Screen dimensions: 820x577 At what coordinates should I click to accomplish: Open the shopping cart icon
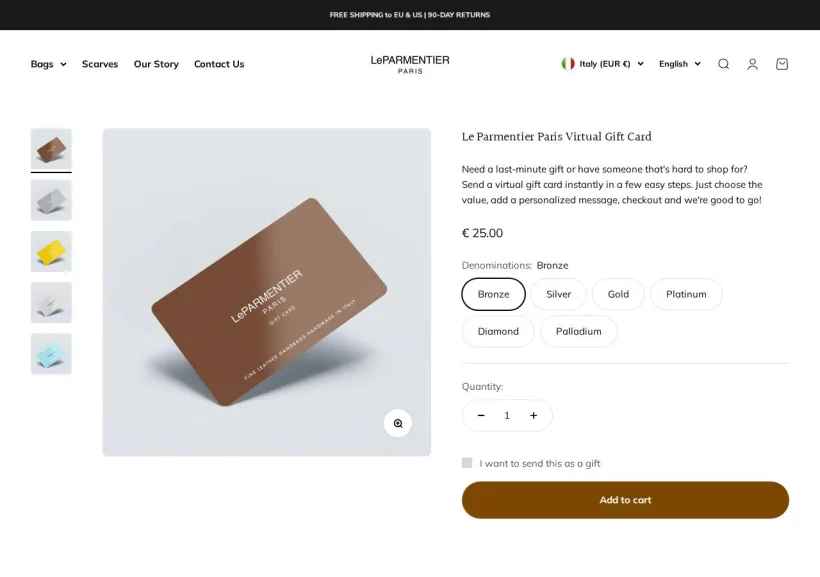[782, 64]
